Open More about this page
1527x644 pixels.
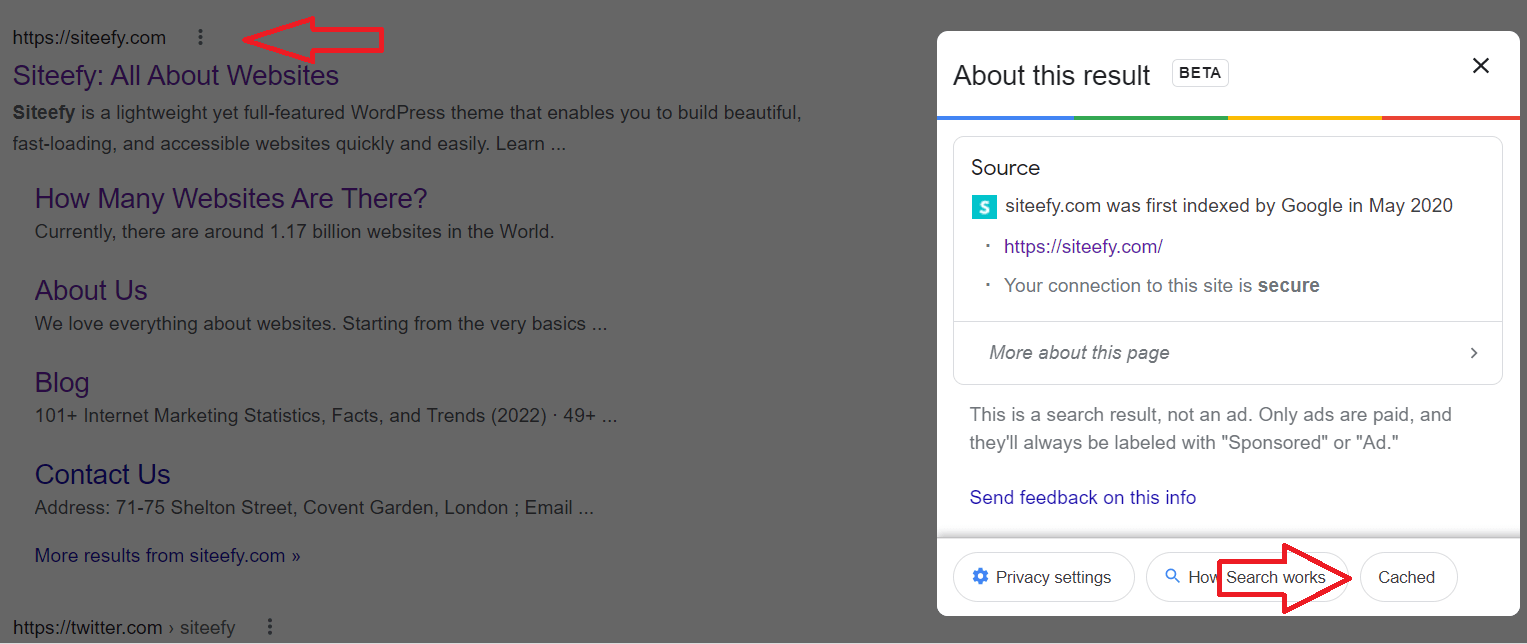click(1079, 352)
